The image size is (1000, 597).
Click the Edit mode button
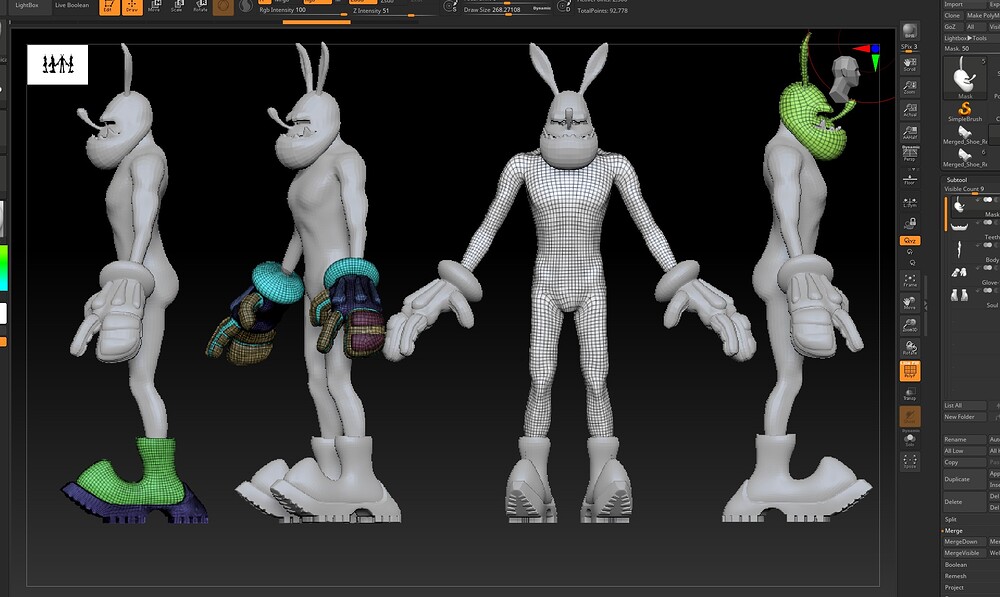[110, 7]
